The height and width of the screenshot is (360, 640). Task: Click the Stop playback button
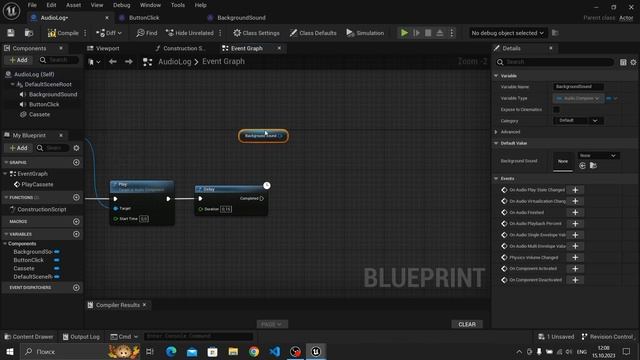click(x=428, y=33)
